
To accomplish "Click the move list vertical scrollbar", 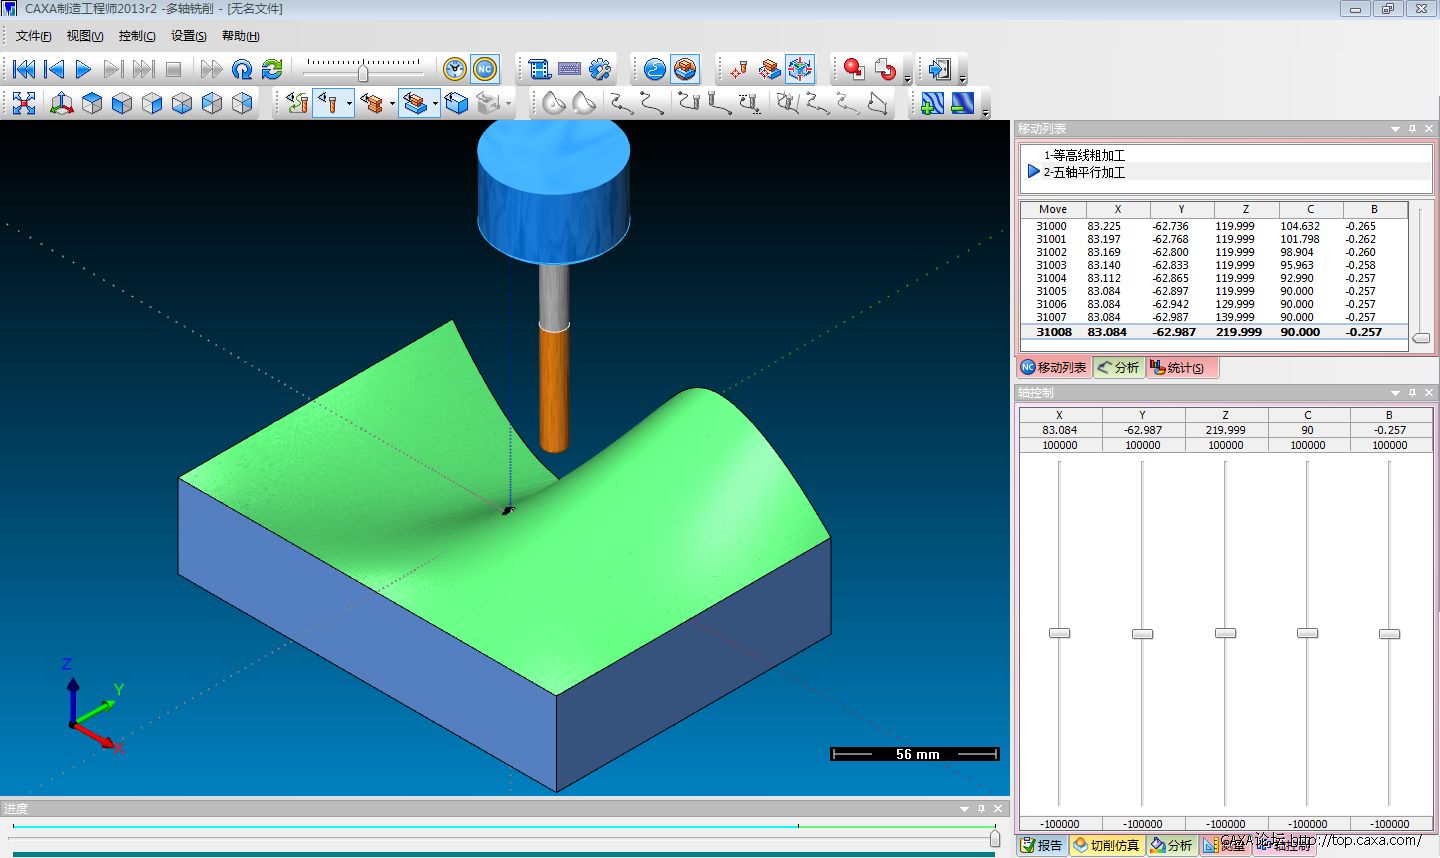I will click(1421, 277).
